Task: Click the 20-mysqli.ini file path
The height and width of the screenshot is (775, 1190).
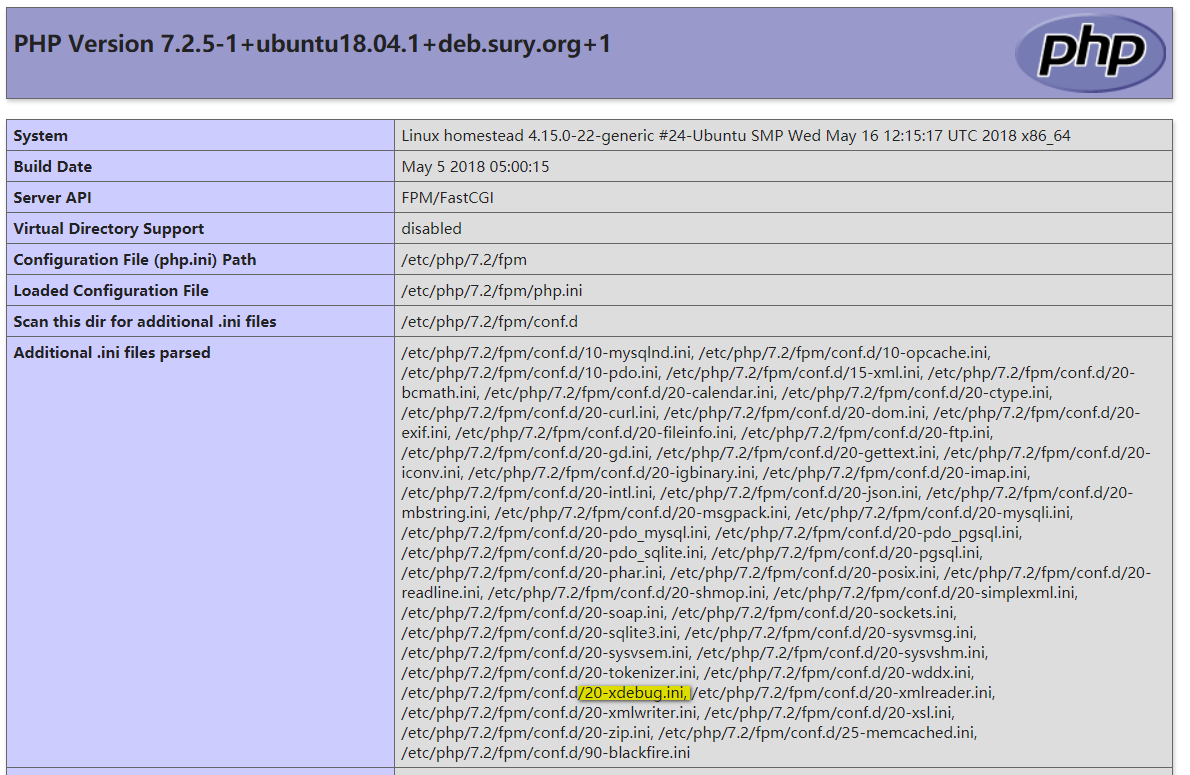Action: point(933,513)
